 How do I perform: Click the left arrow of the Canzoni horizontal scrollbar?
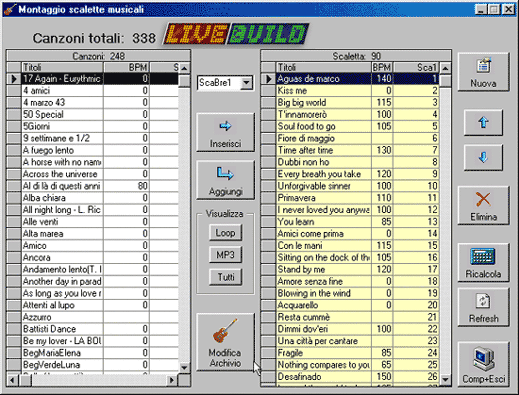tap(13, 380)
